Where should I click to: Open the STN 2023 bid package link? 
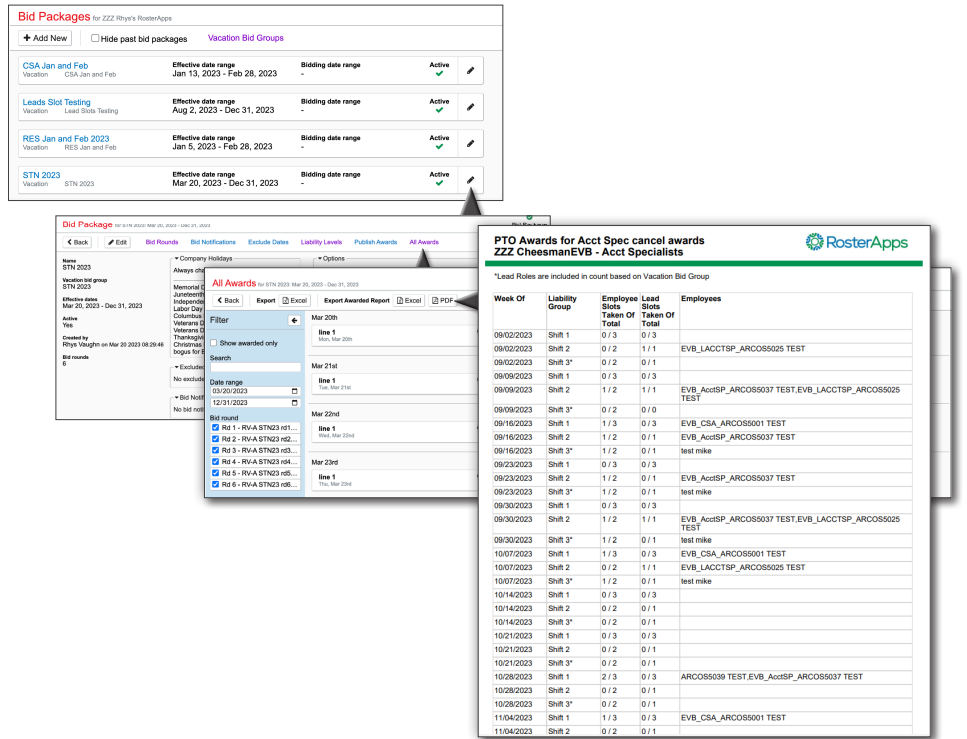(41, 175)
